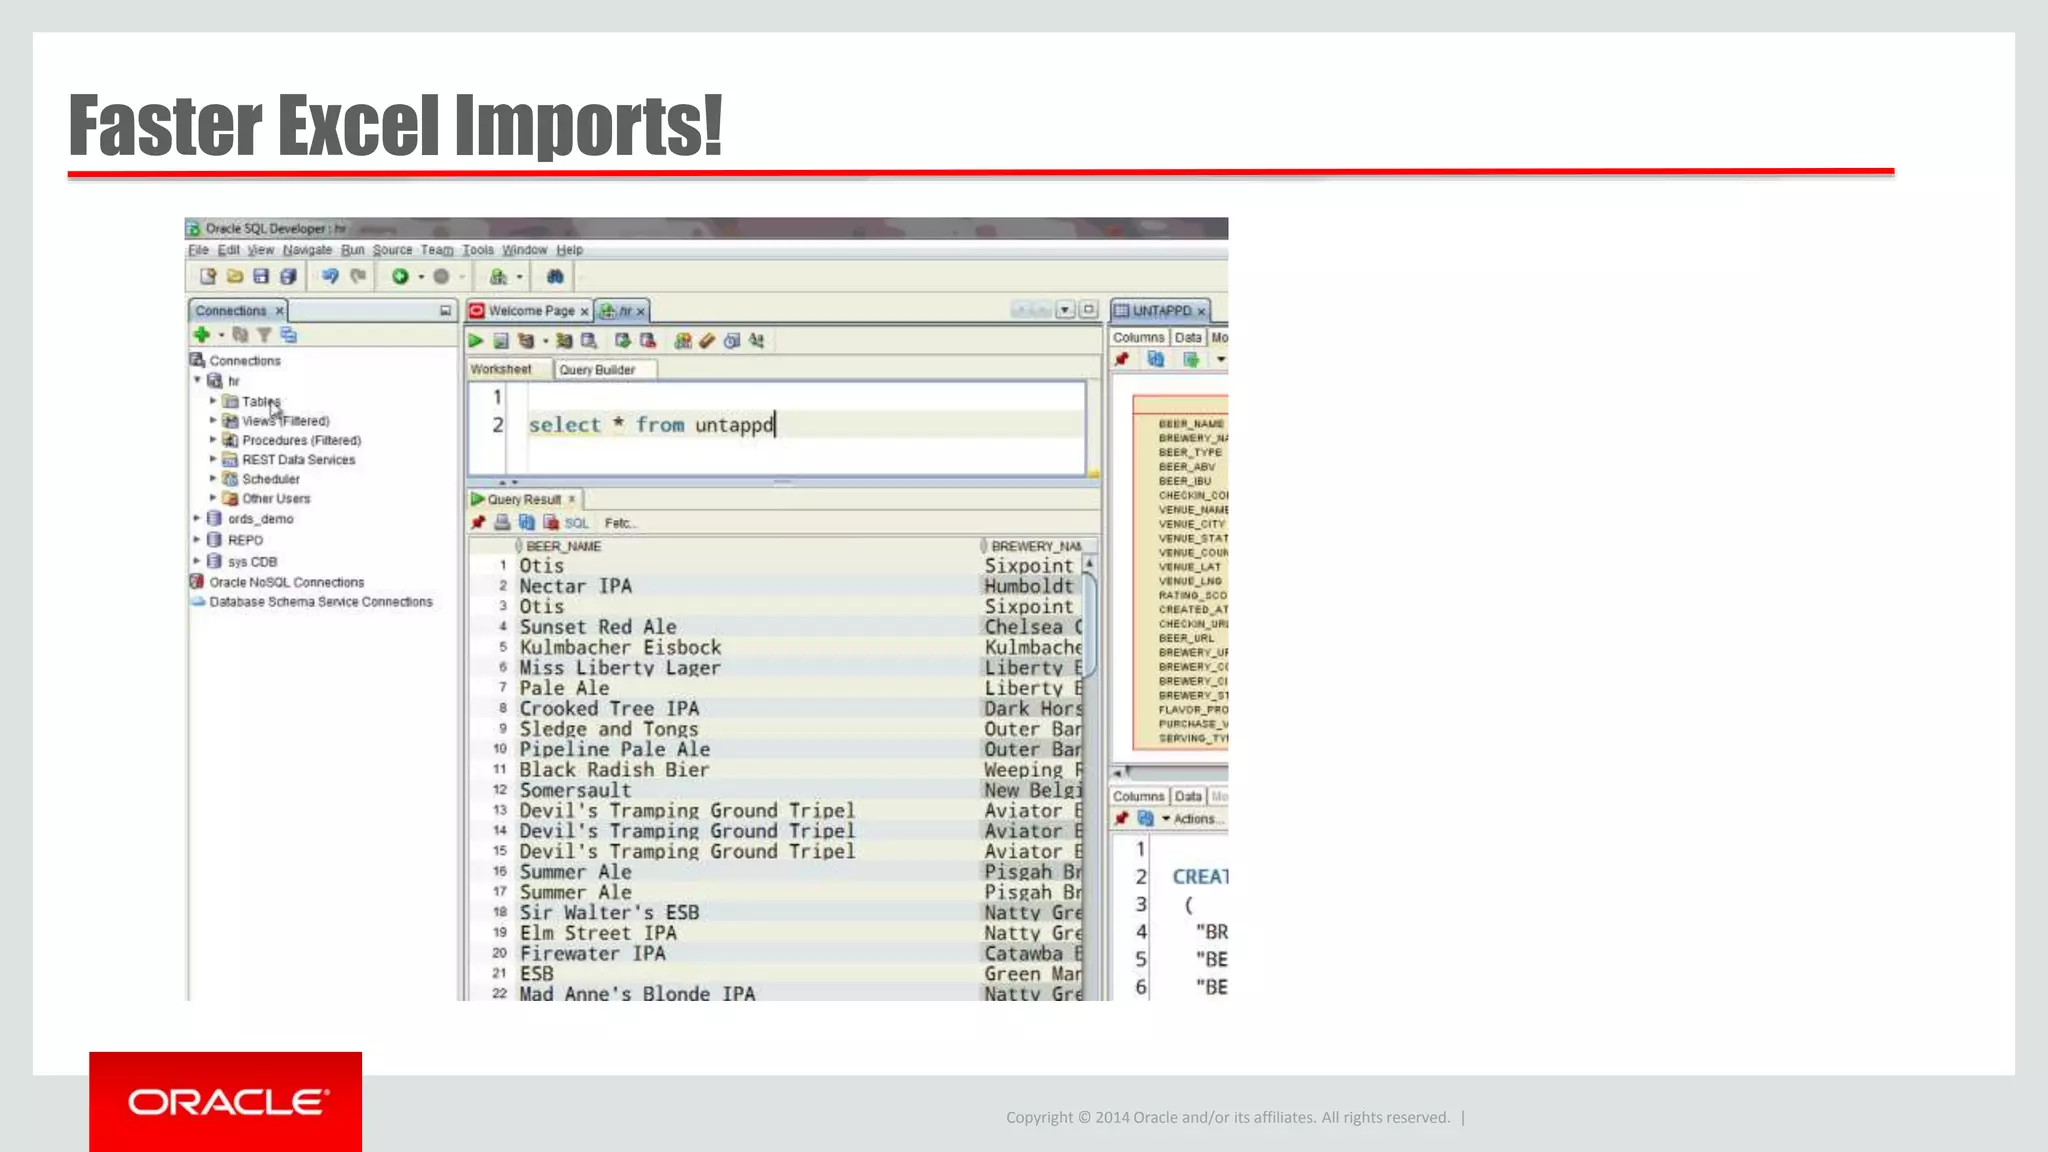The image size is (2048, 1152).
Task: Click the Unshared SQL Worksheet icon
Action: point(683,341)
